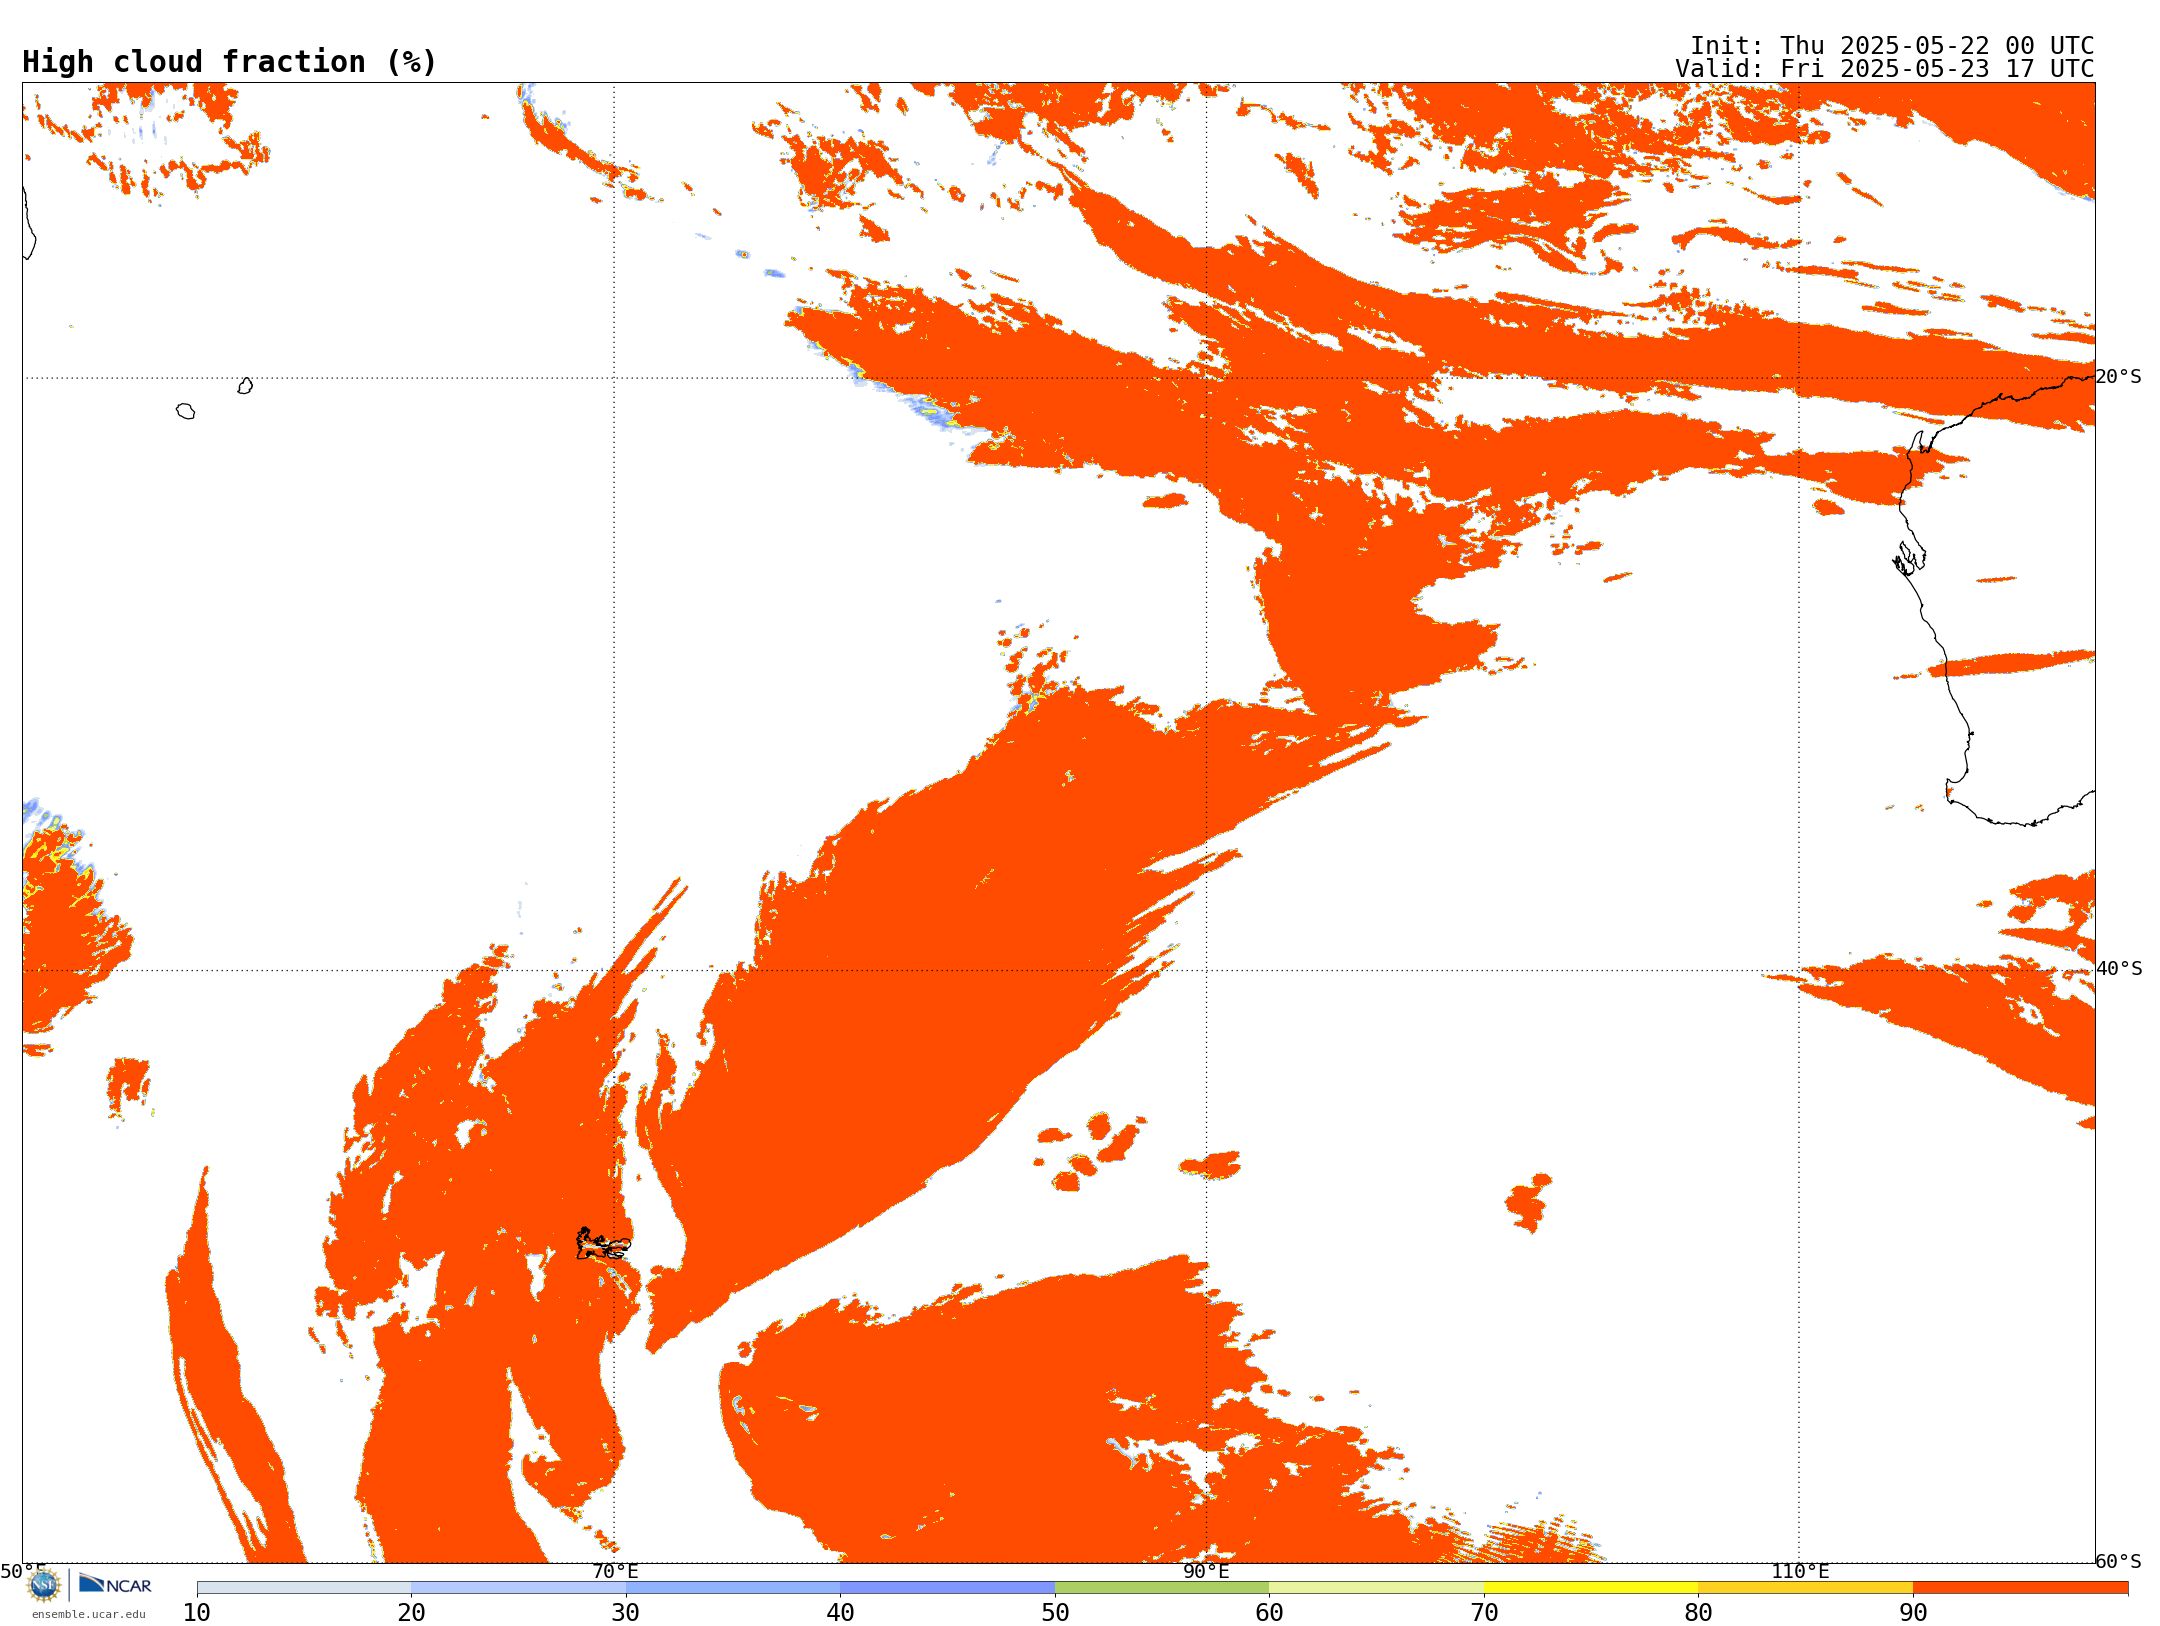Click the 60°S latitude label

click(2119, 1561)
